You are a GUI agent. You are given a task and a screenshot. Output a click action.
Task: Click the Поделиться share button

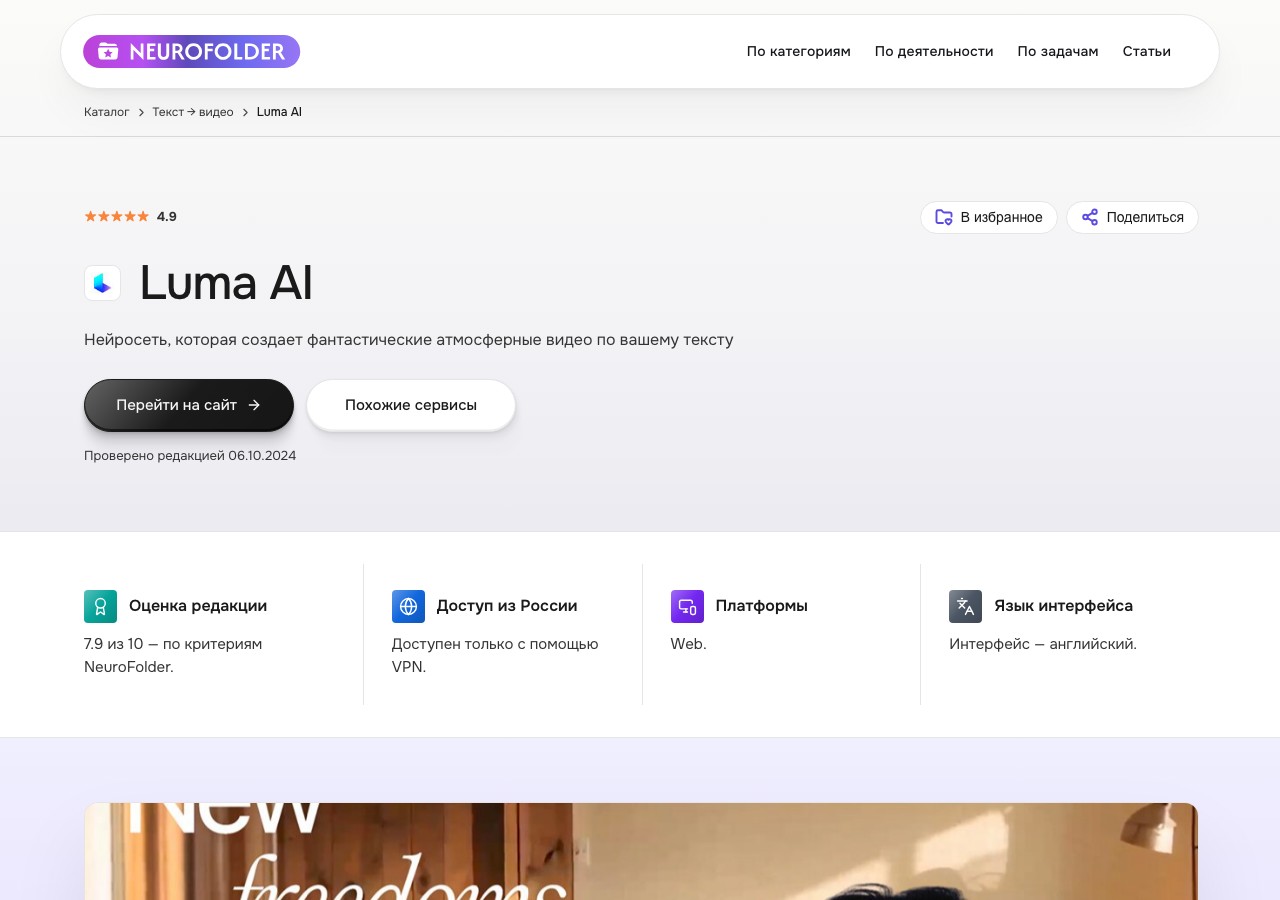pyautogui.click(x=1132, y=217)
